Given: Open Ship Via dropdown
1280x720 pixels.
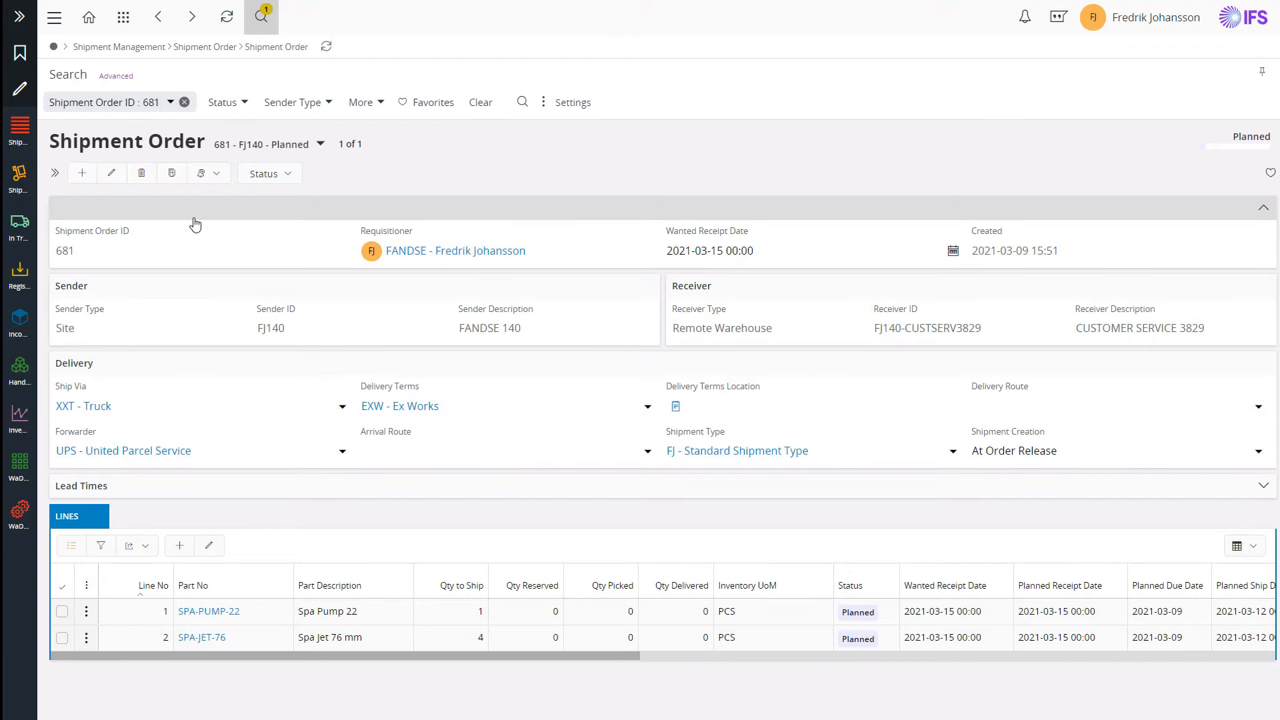Looking at the screenshot, I should [x=342, y=406].
